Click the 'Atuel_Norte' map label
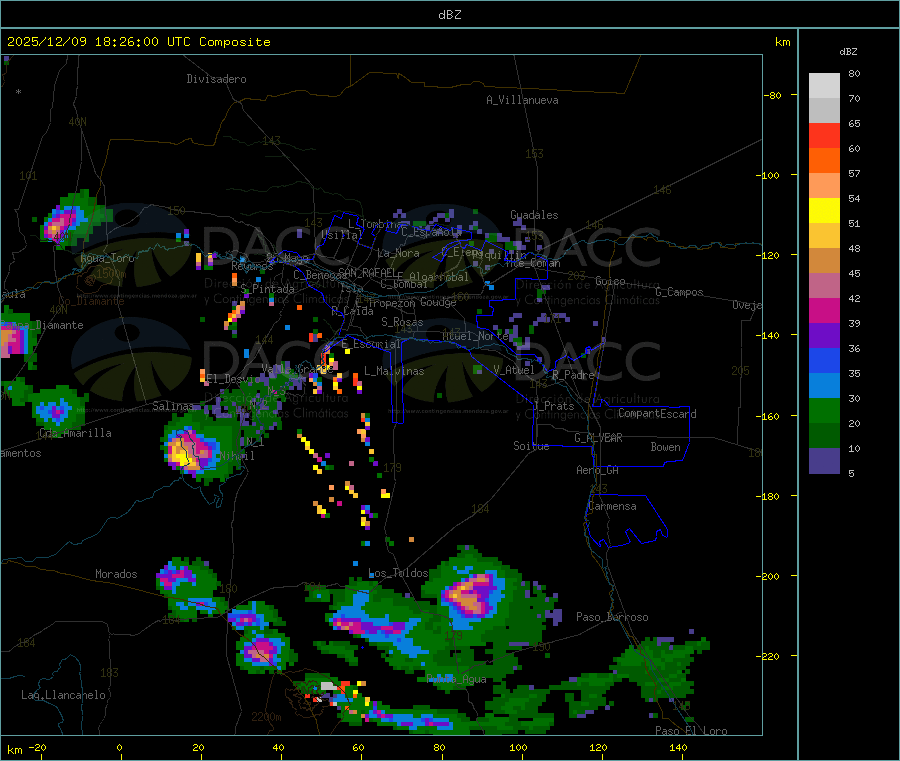Screen dimensions: 900x761 (475, 336)
